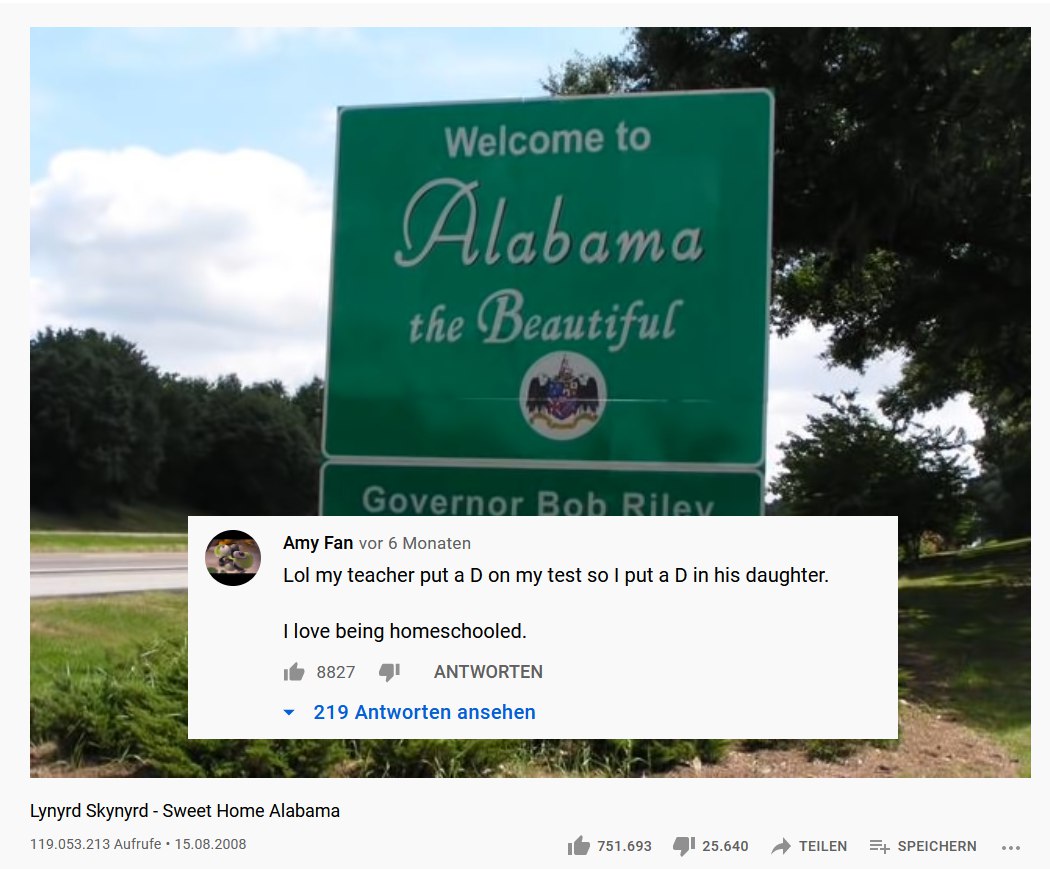Like the video with thumbs-up icon
The width and height of the screenshot is (1050, 869).
[579, 846]
